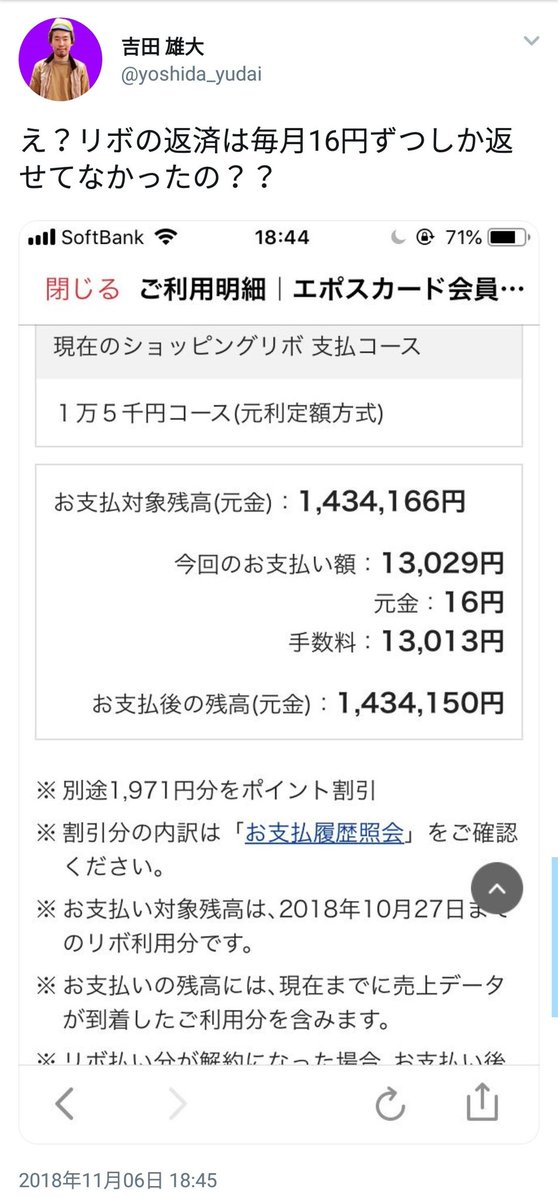Tap the 閉じる close button
Screen dimensions: 558x1199
[83, 289]
